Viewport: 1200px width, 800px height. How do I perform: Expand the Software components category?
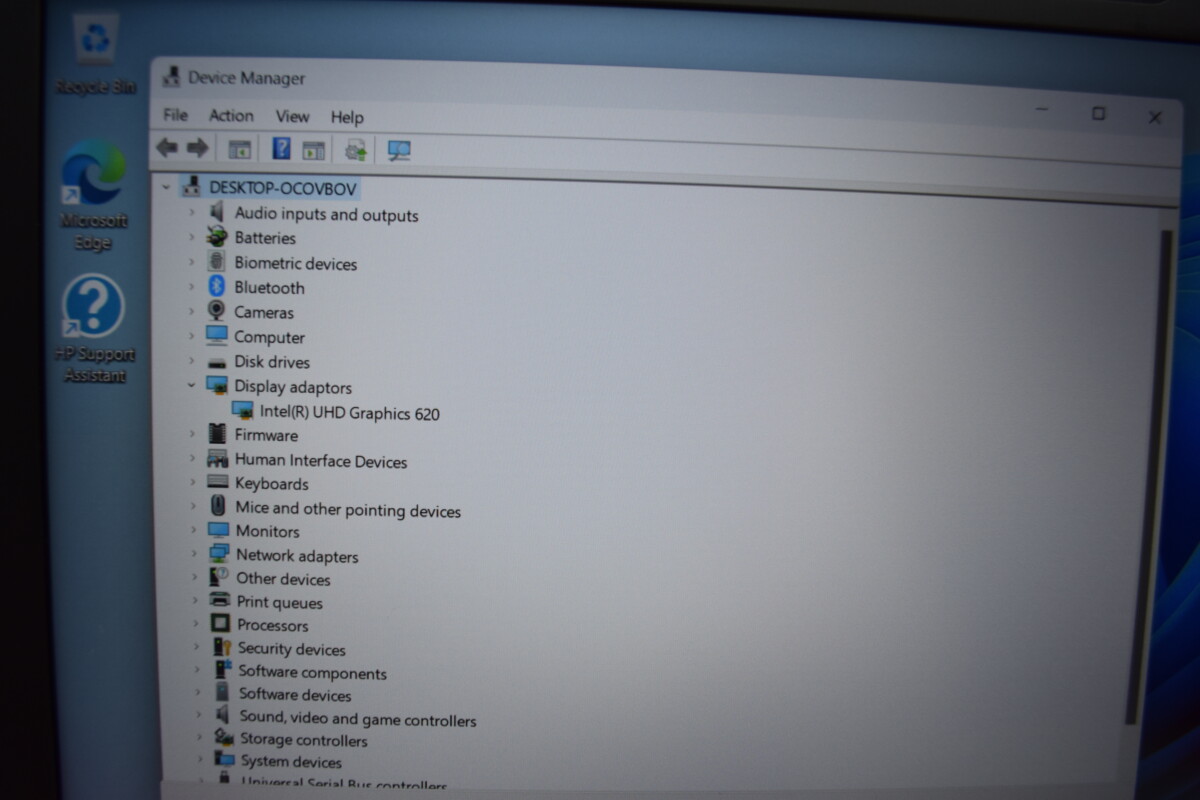(197, 672)
